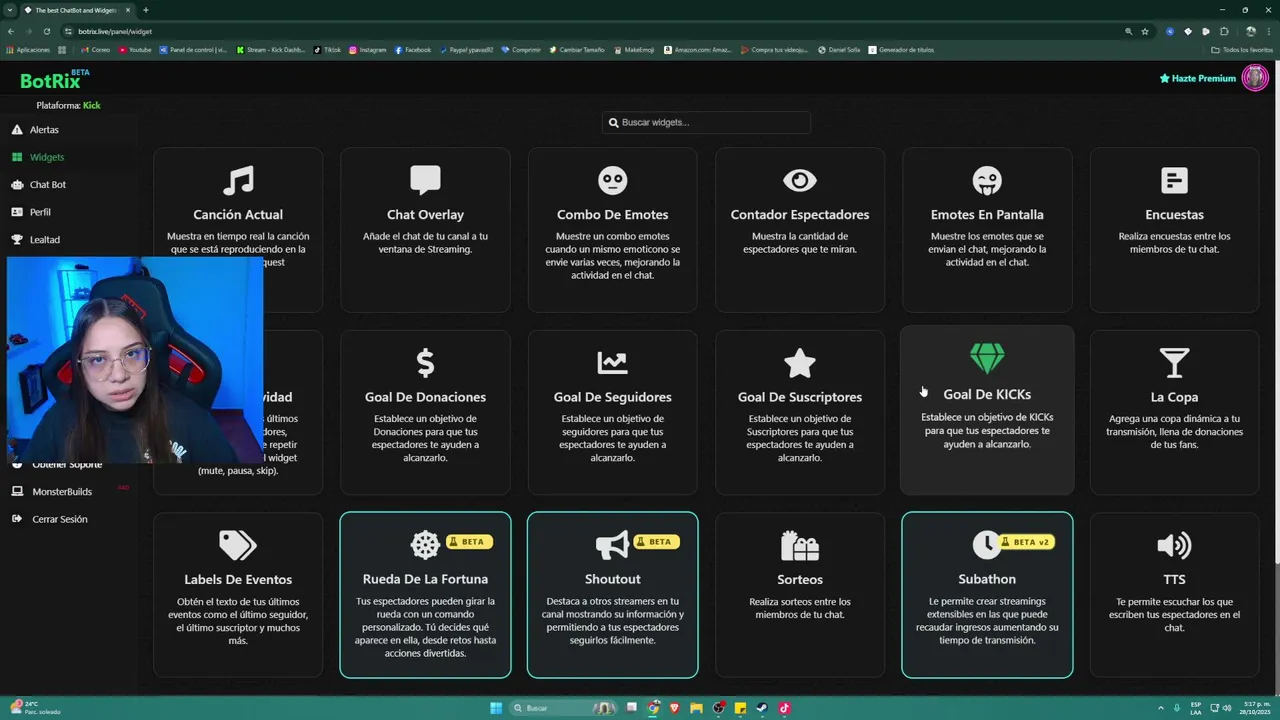The image size is (1280, 720).
Task: Open Steam from the taskbar
Action: coord(762,708)
